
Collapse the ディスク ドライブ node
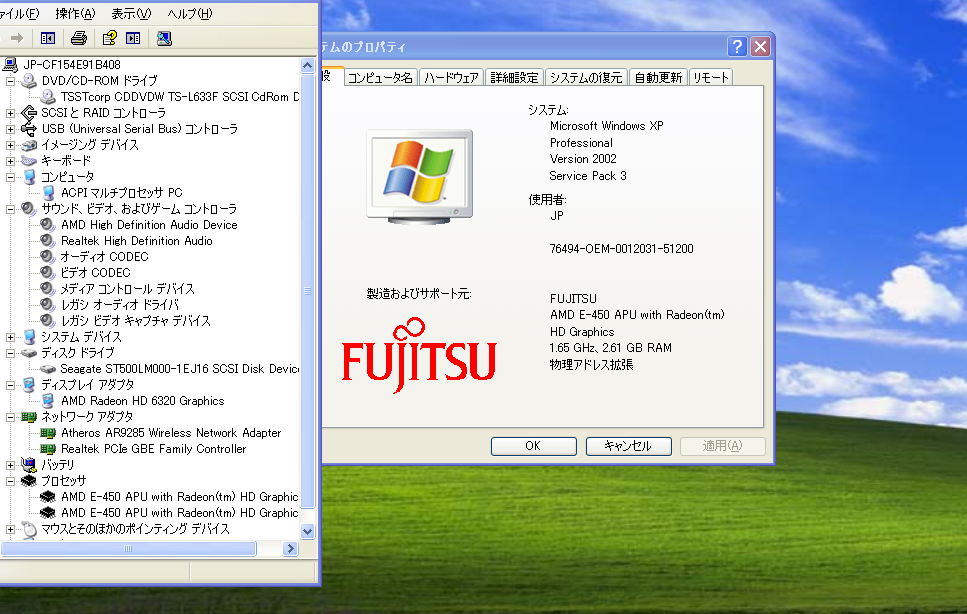(x=10, y=353)
